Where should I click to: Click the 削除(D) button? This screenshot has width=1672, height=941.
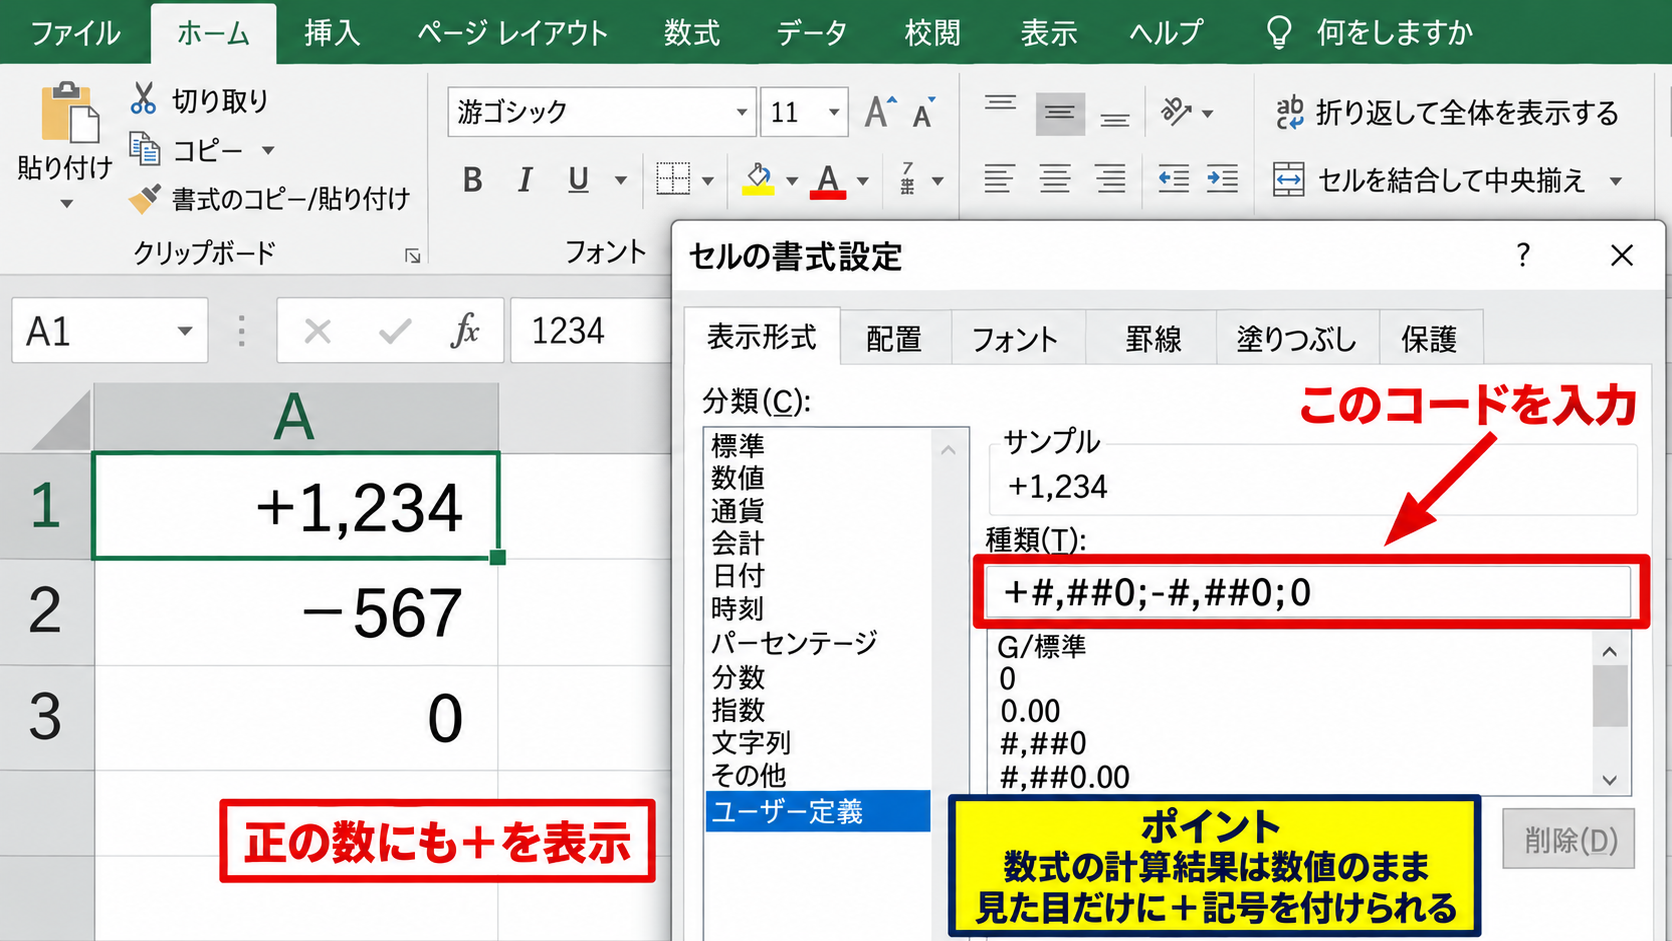click(x=1569, y=840)
